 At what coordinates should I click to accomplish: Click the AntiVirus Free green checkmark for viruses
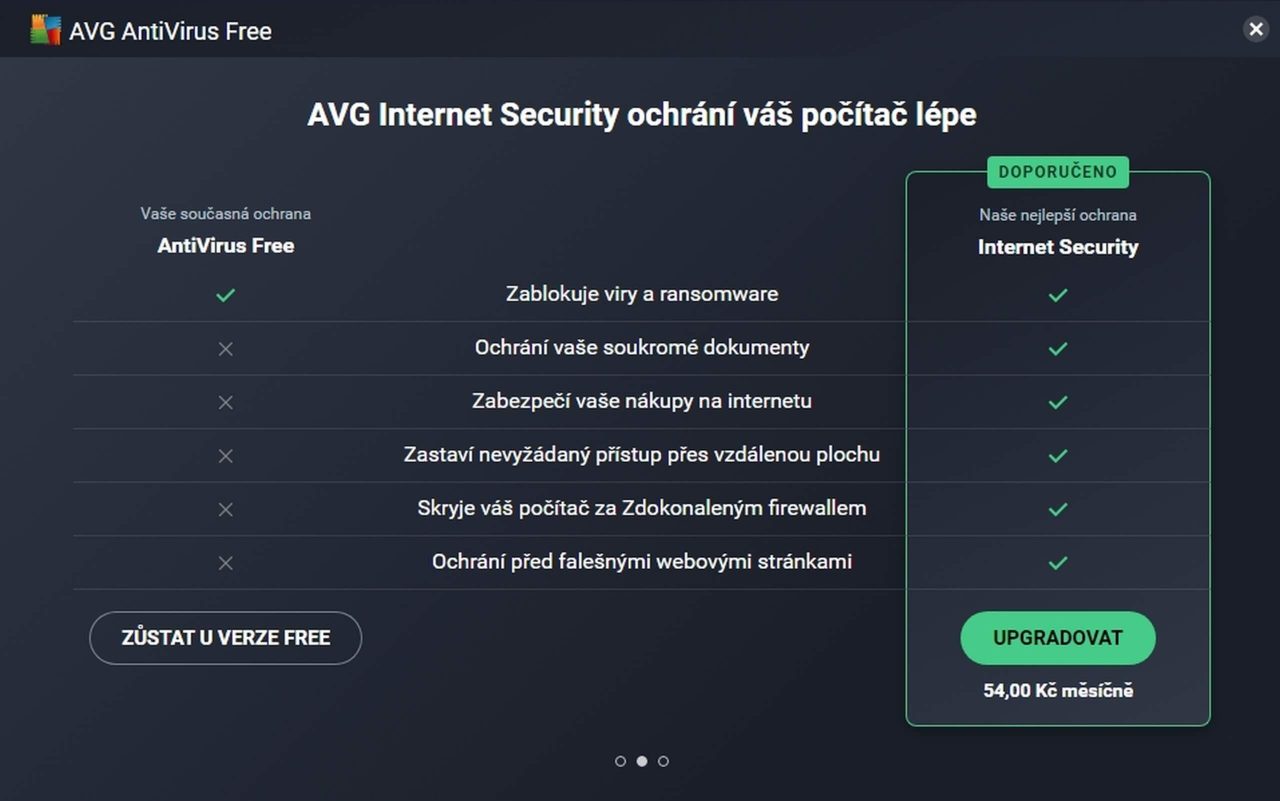click(x=226, y=295)
